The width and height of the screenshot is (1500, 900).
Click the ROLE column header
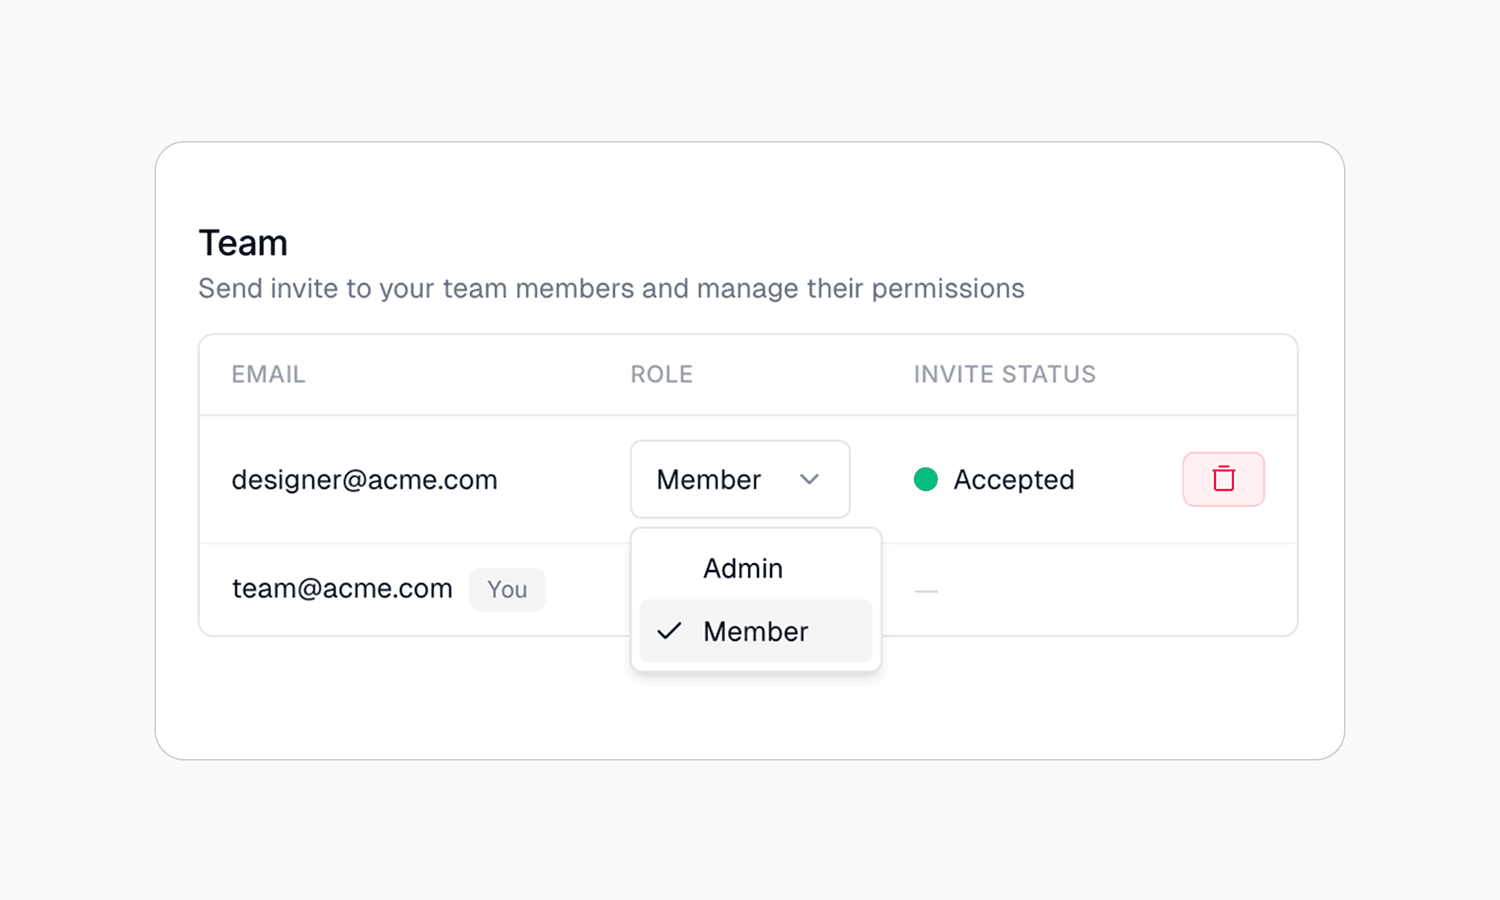(661, 374)
